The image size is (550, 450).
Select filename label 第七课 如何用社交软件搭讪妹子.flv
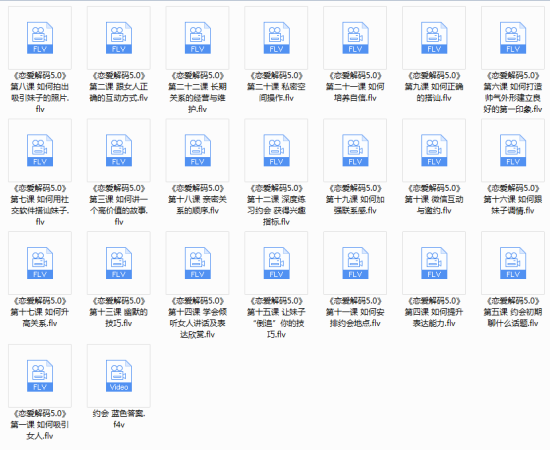pyautogui.click(x=40, y=205)
